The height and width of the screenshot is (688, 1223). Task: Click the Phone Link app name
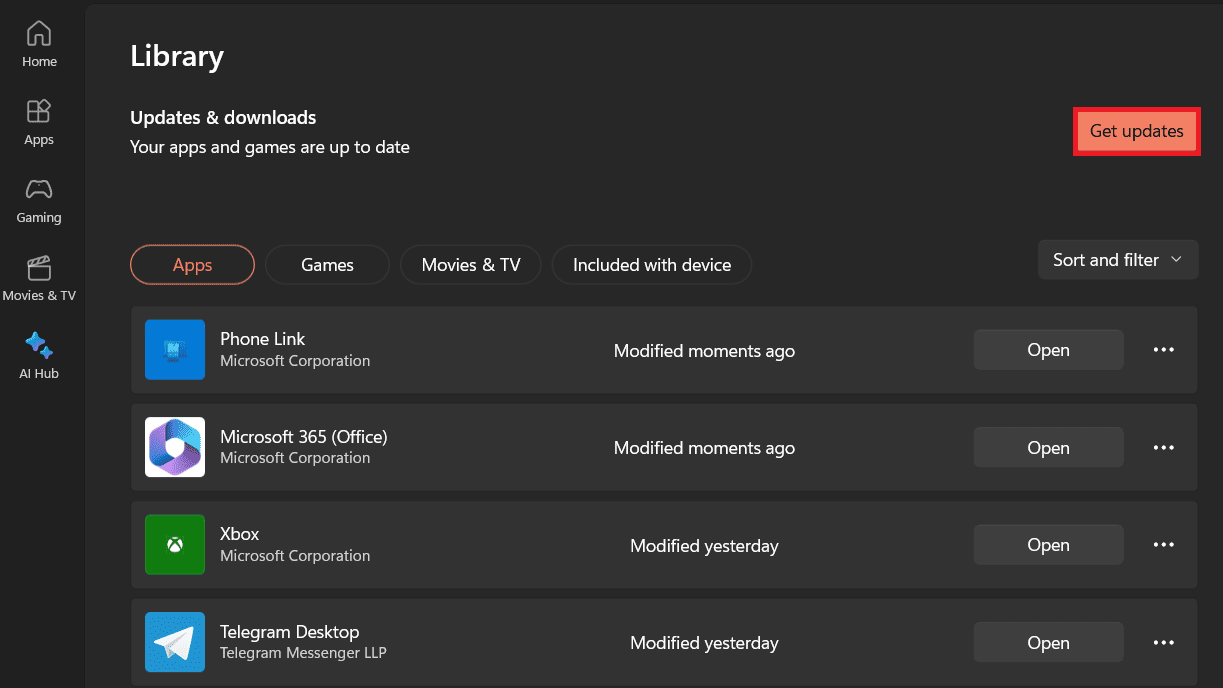point(263,339)
